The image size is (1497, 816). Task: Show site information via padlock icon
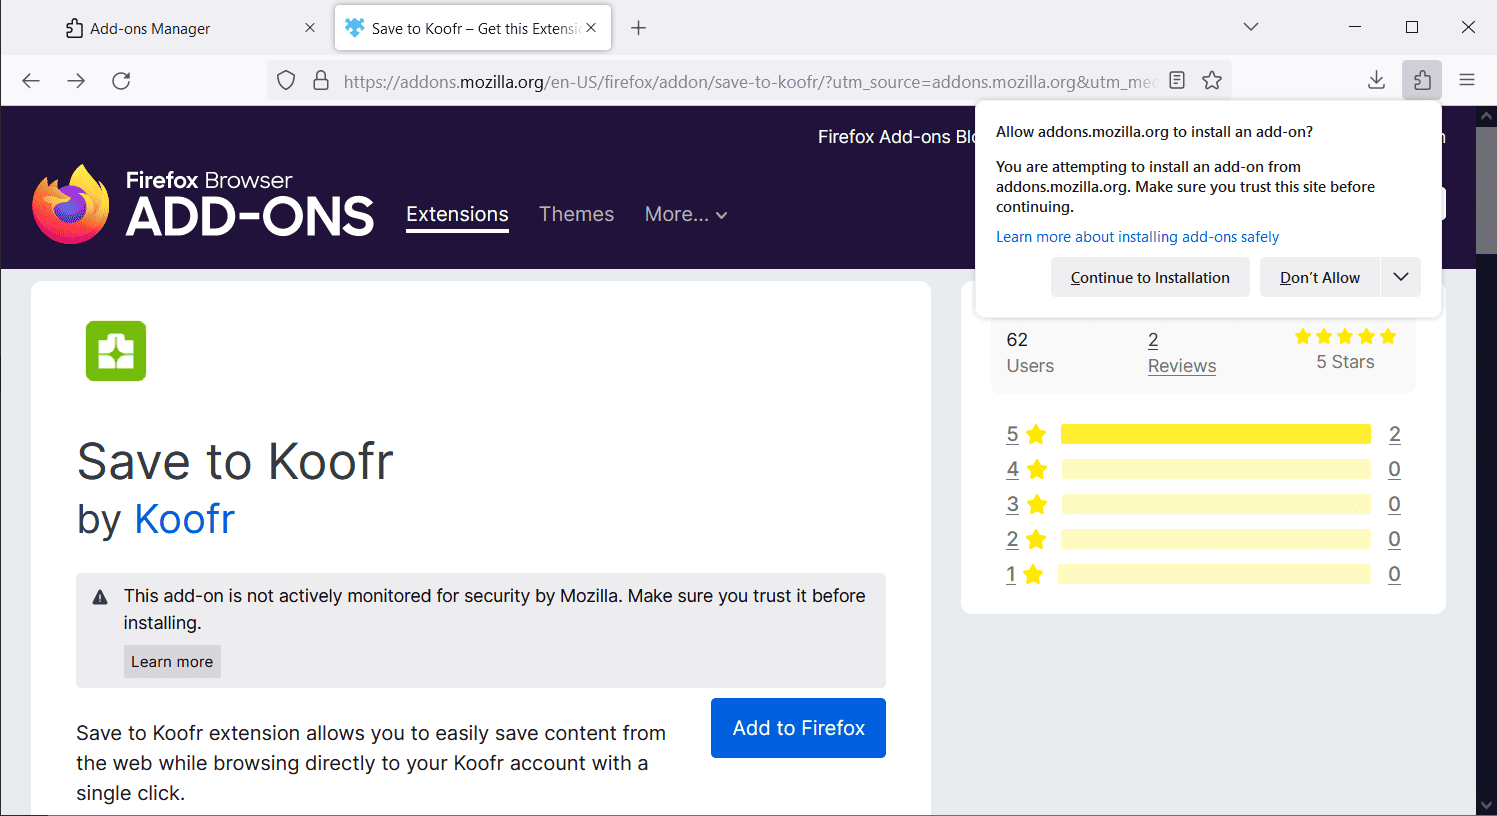[321, 81]
